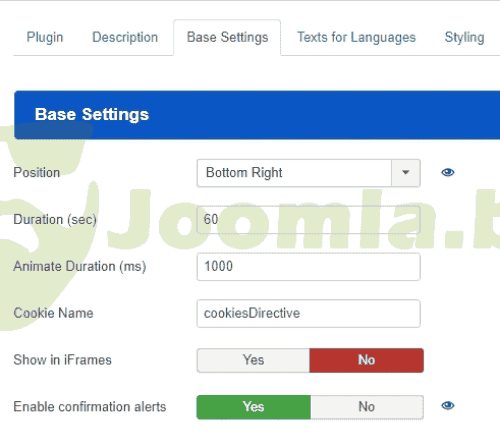Viewport: 500px width, 448px height.
Task: Open the Position dropdown showing Bottom Right
Action: point(308,173)
